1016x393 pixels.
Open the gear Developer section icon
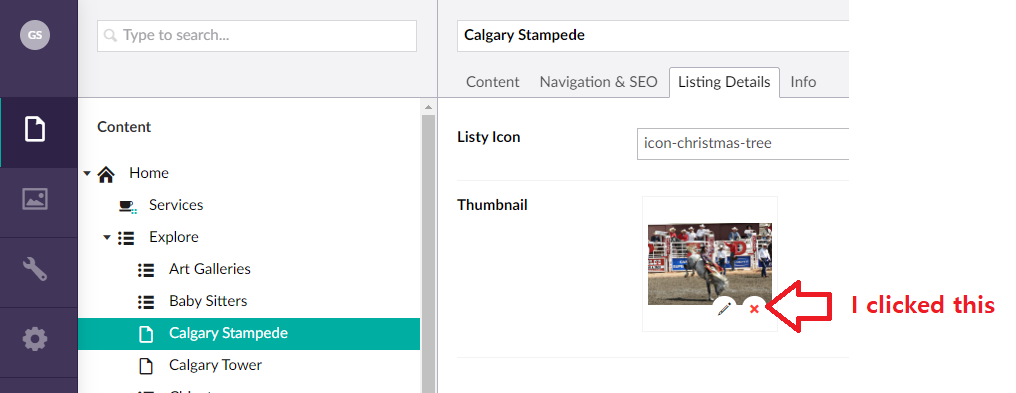(x=35, y=339)
